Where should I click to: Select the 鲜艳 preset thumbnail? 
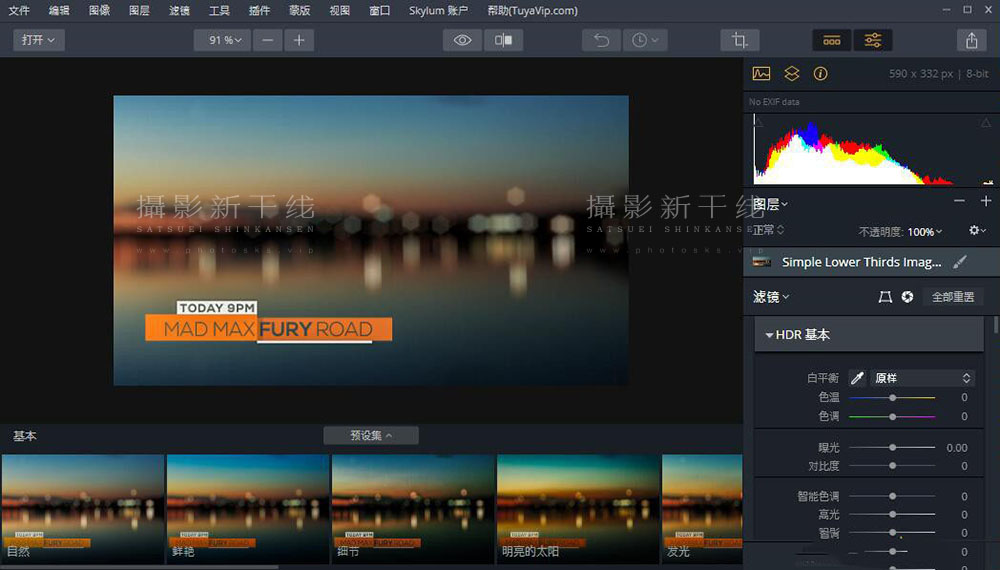point(248,509)
